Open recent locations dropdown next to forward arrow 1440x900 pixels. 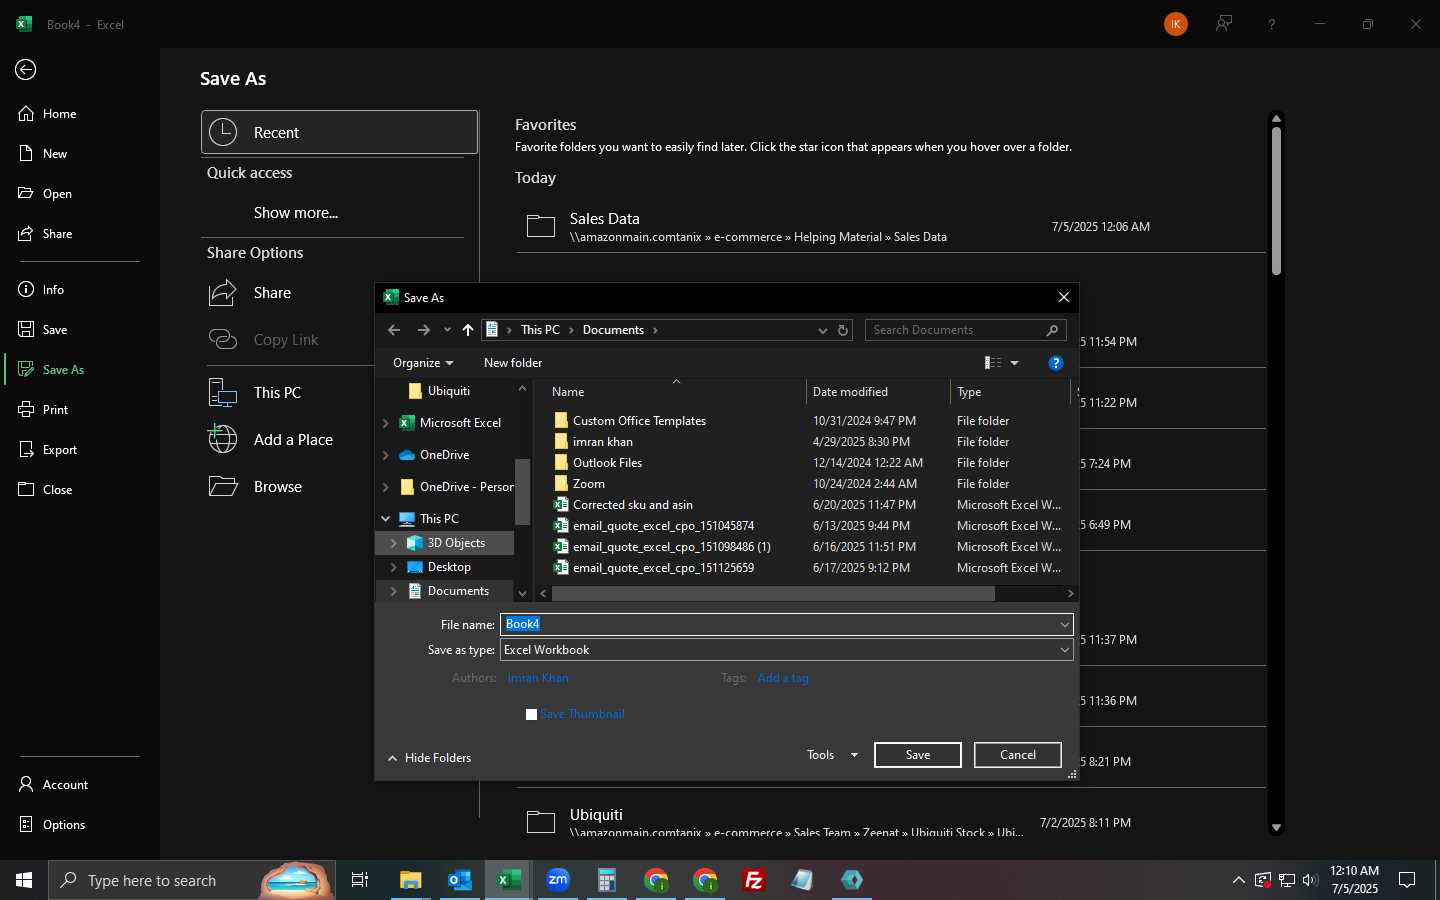click(447, 330)
